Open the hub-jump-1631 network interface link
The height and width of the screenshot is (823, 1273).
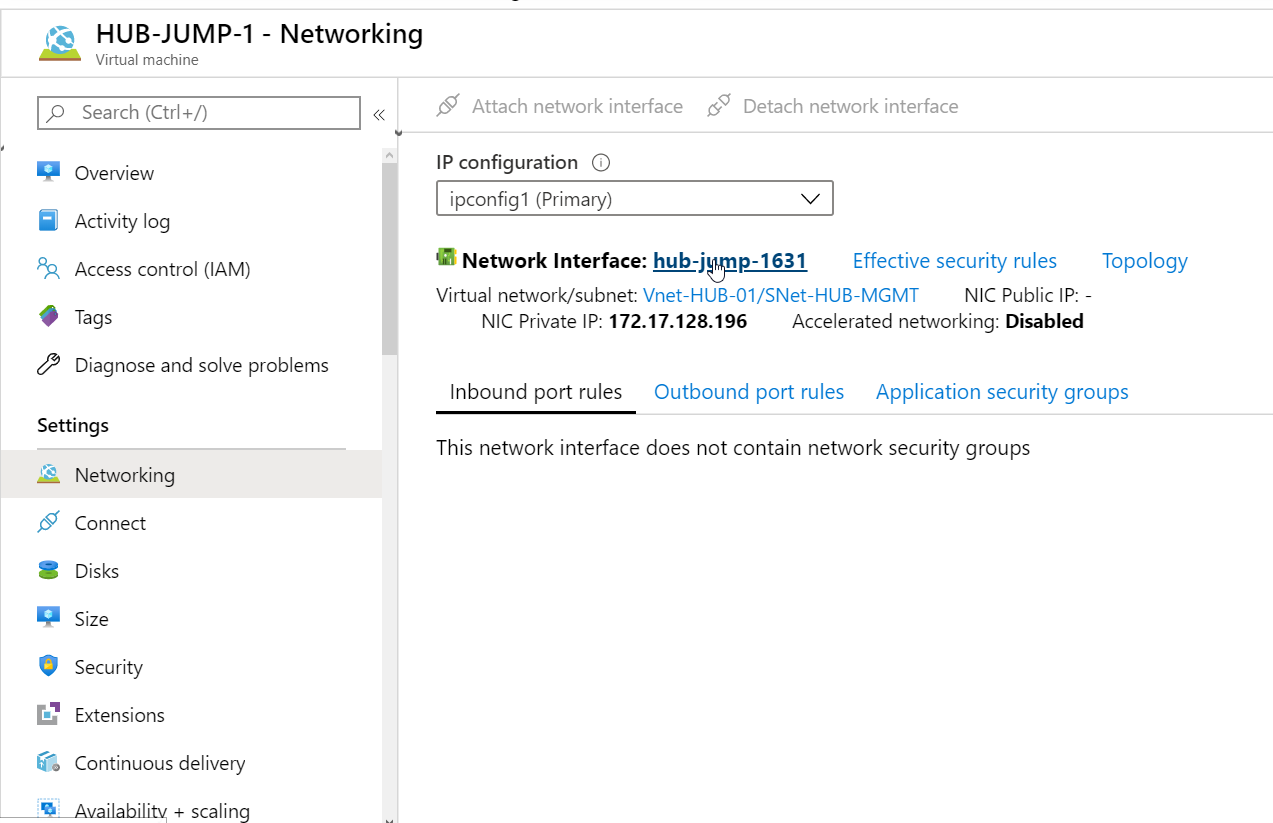click(x=730, y=261)
